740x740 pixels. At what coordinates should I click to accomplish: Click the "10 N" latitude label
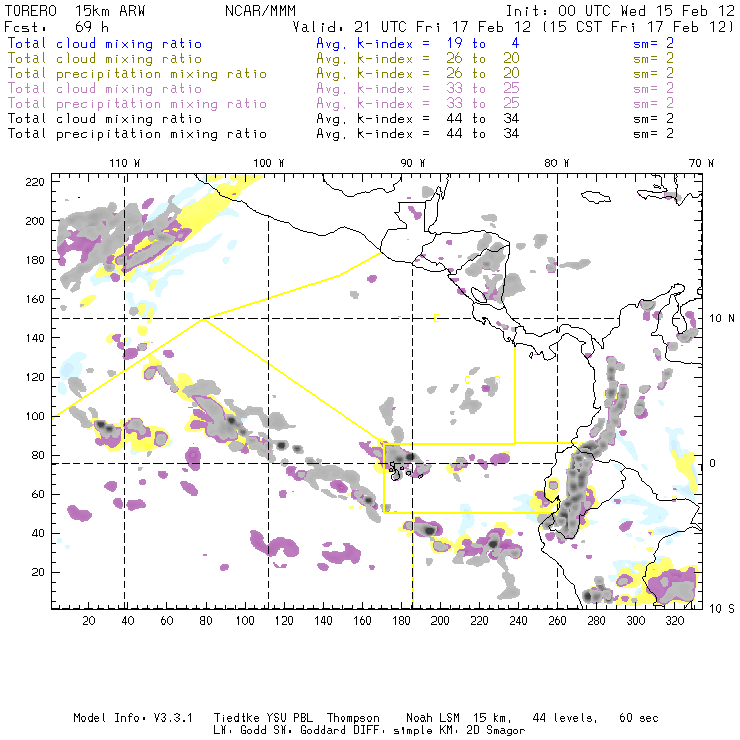(x=722, y=319)
